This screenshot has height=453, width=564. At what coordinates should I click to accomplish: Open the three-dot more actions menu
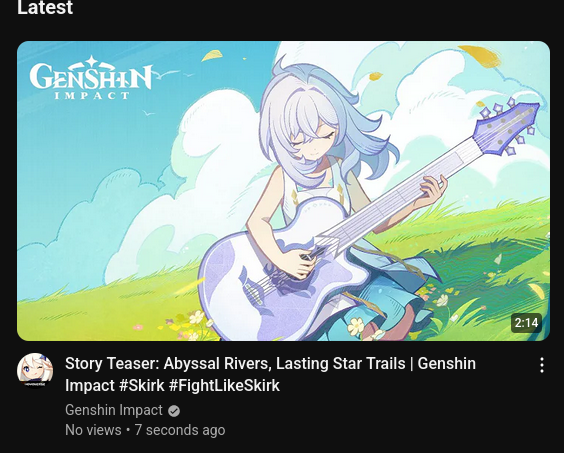(542, 365)
